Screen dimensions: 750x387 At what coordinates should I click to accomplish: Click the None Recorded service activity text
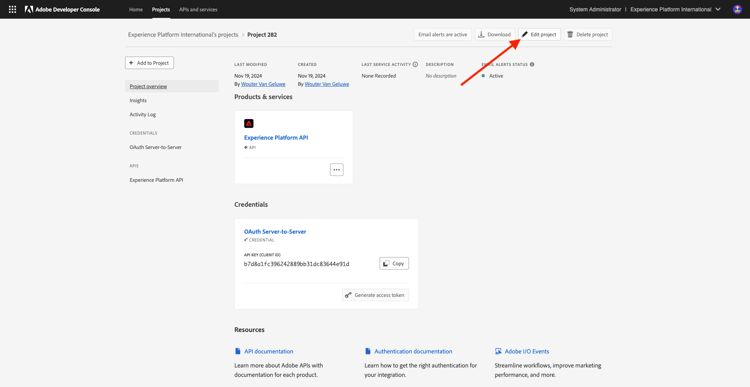click(x=379, y=76)
